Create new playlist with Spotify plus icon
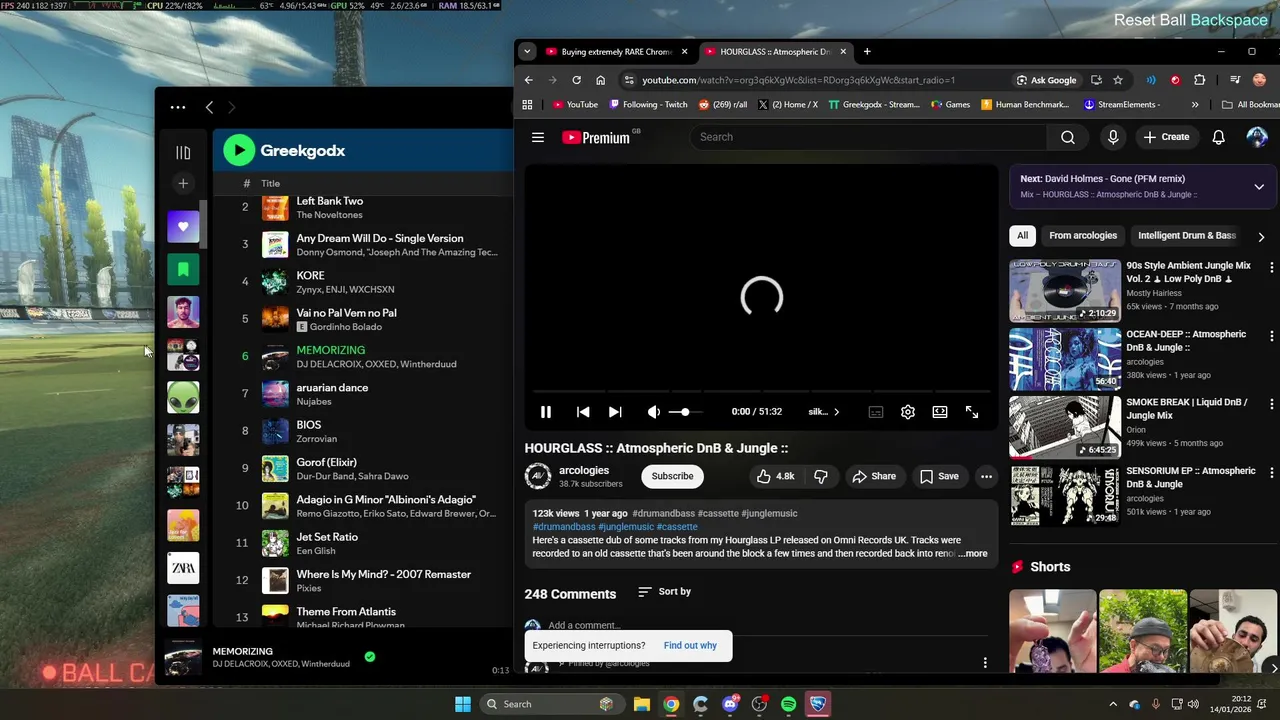Viewport: 1280px width, 720px height. click(183, 184)
